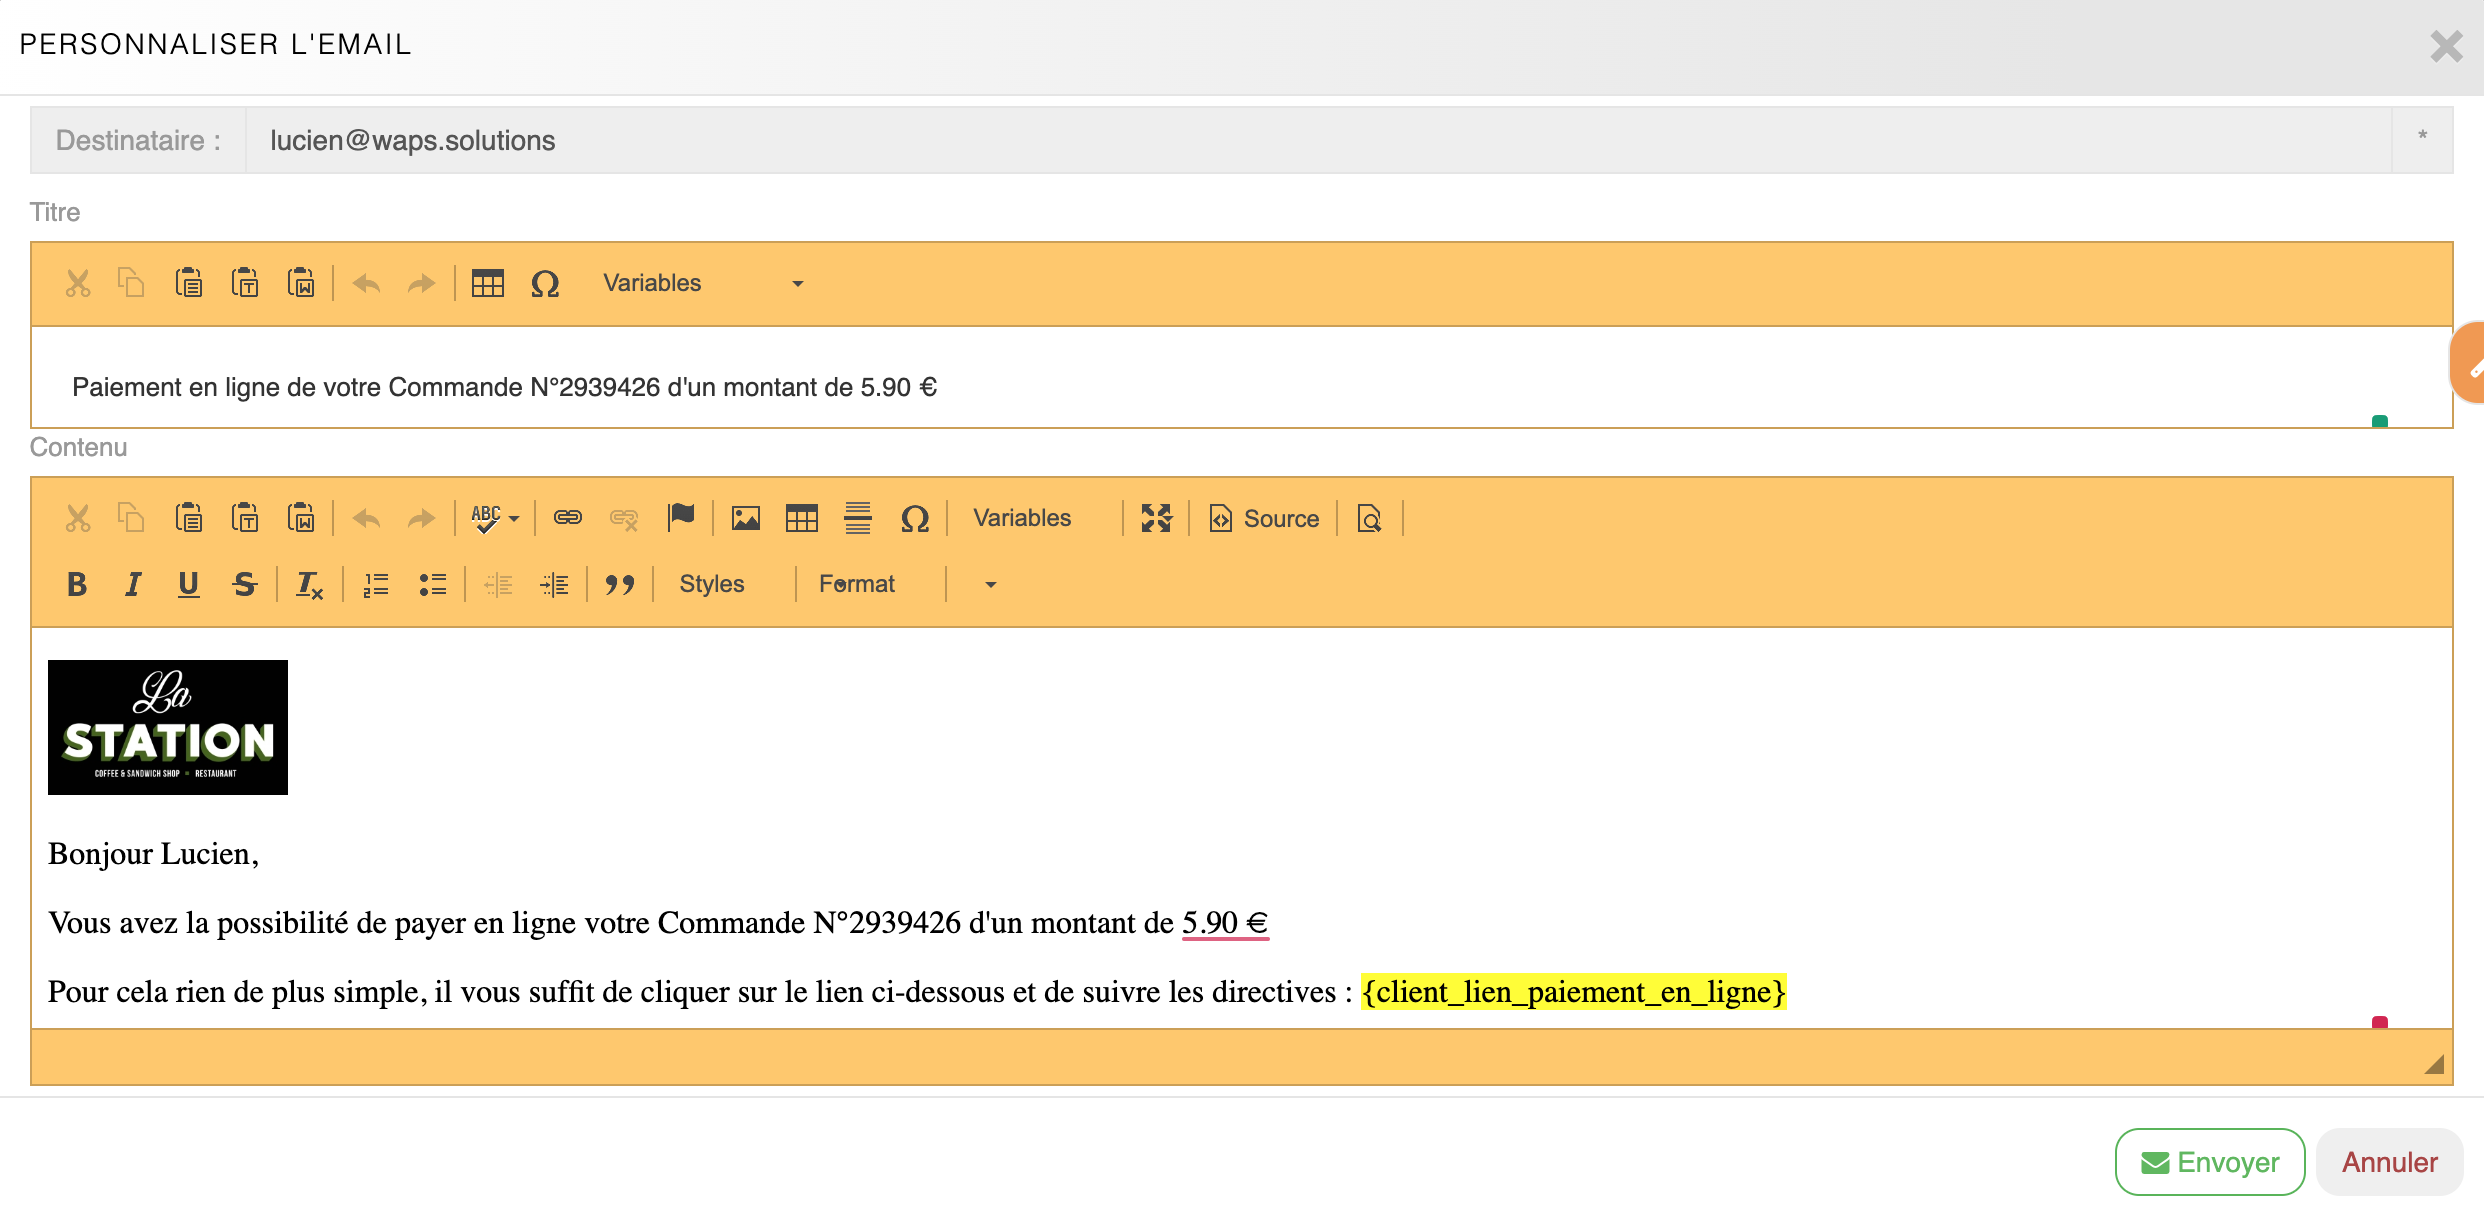The height and width of the screenshot is (1212, 2484).
Task: Switch to Source view
Action: 1264,518
